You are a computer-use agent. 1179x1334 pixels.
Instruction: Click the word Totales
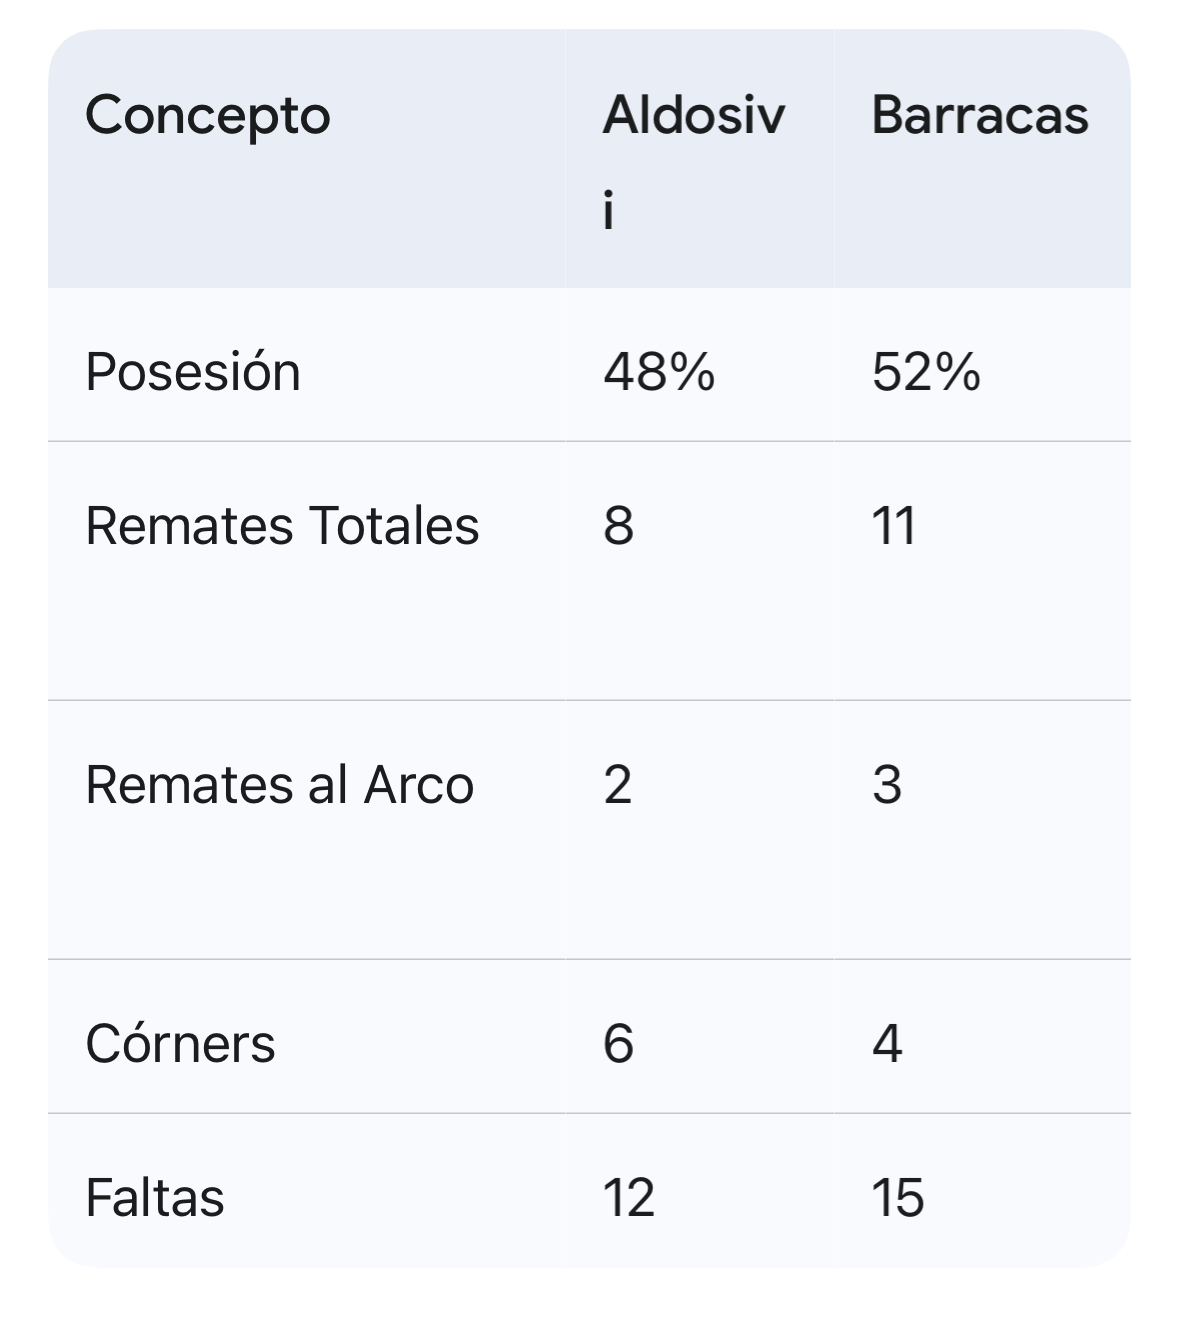pyautogui.click(x=394, y=526)
